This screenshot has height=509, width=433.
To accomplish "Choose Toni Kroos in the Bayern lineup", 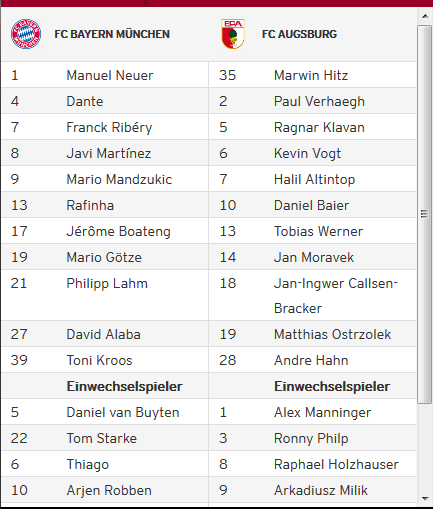I will coord(99,360).
